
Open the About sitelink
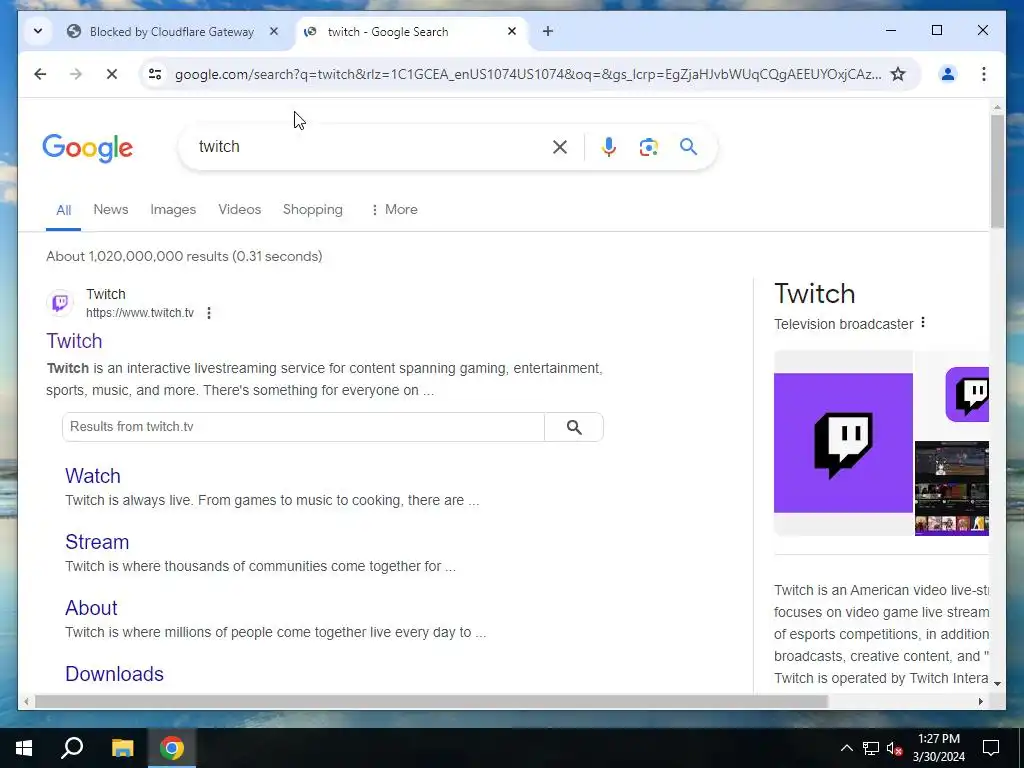tap(91, 607)
